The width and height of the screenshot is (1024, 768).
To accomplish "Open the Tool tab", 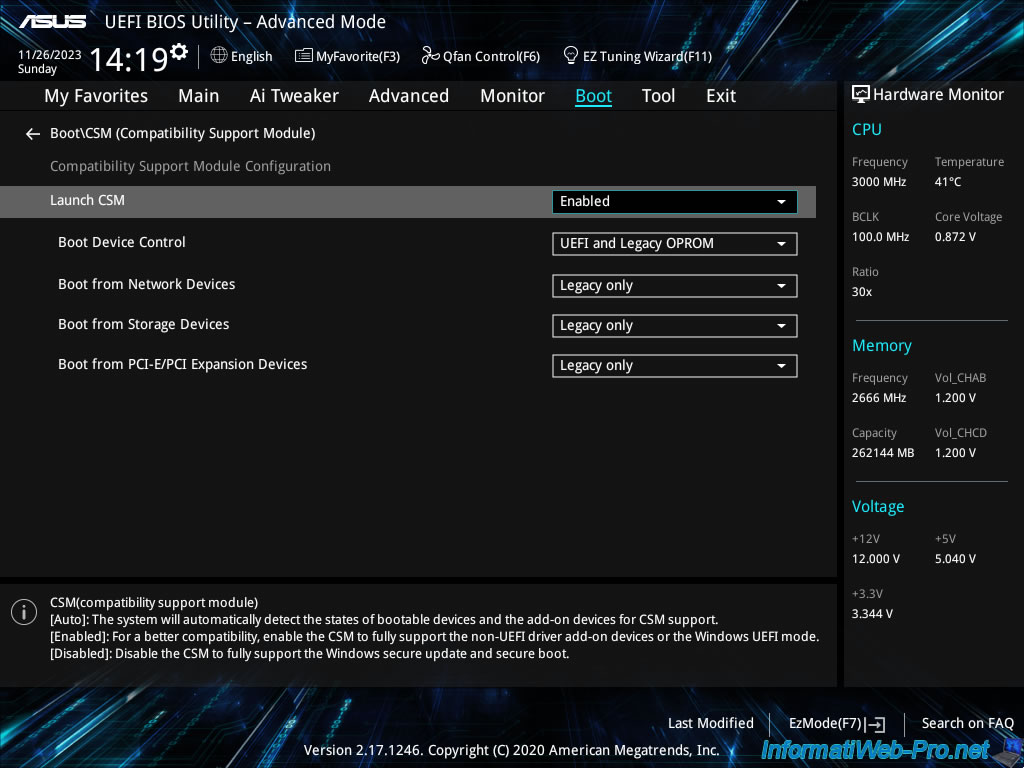I will click(x=658, y=96).
